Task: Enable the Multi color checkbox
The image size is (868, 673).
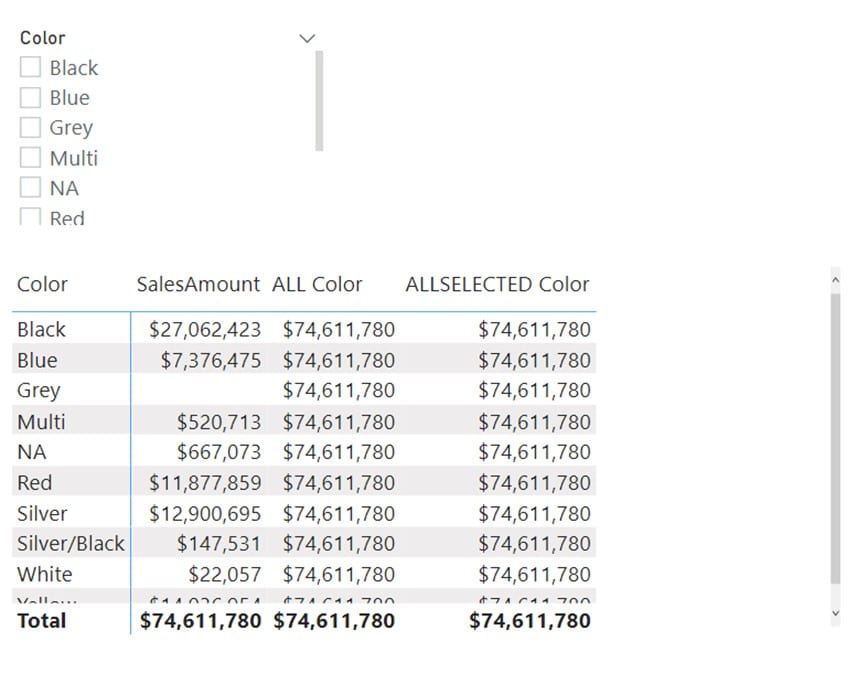Action: pos(30,157)
